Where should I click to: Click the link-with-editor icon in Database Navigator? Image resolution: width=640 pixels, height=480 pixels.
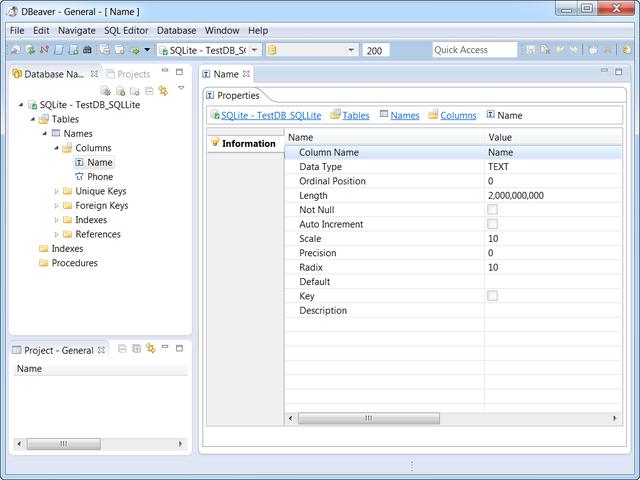click(162, 90)
